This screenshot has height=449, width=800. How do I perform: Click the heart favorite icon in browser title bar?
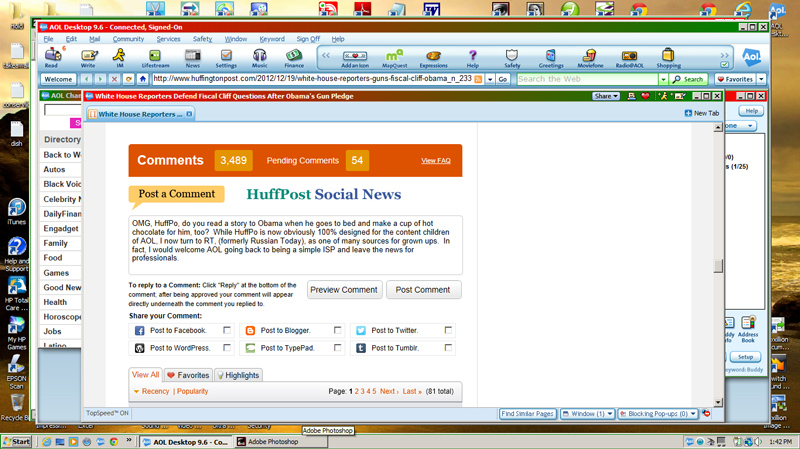[x=645, y=96]
